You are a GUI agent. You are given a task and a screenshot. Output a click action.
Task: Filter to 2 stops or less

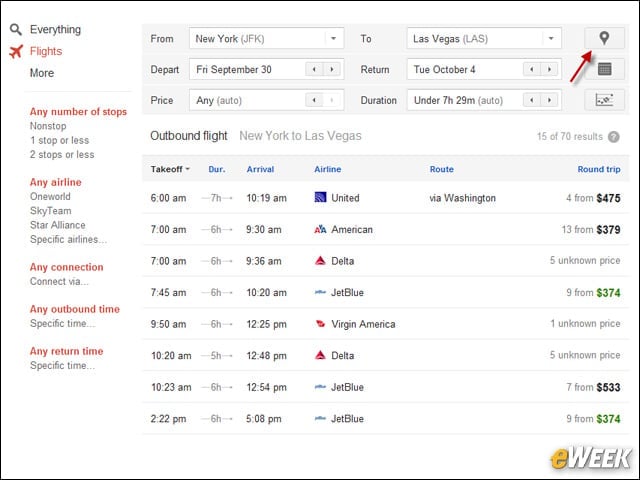(x=62, y=155)
